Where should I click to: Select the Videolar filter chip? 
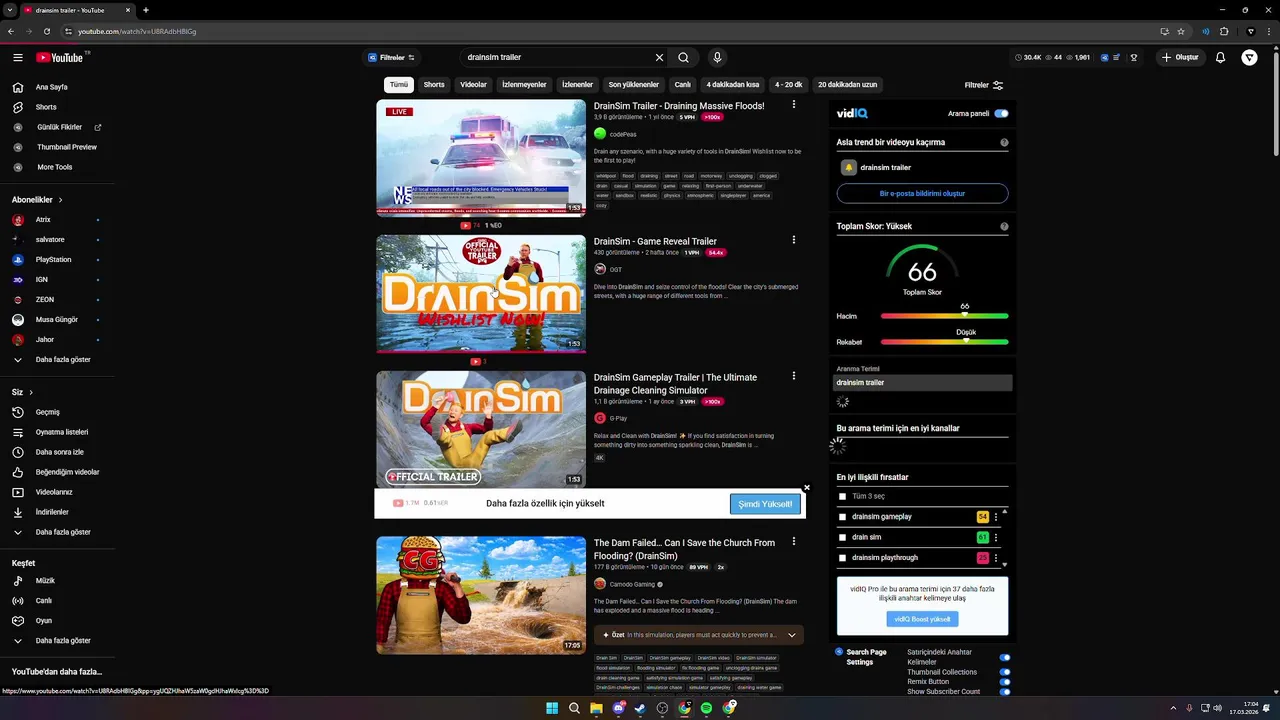(x=473, y=85)
